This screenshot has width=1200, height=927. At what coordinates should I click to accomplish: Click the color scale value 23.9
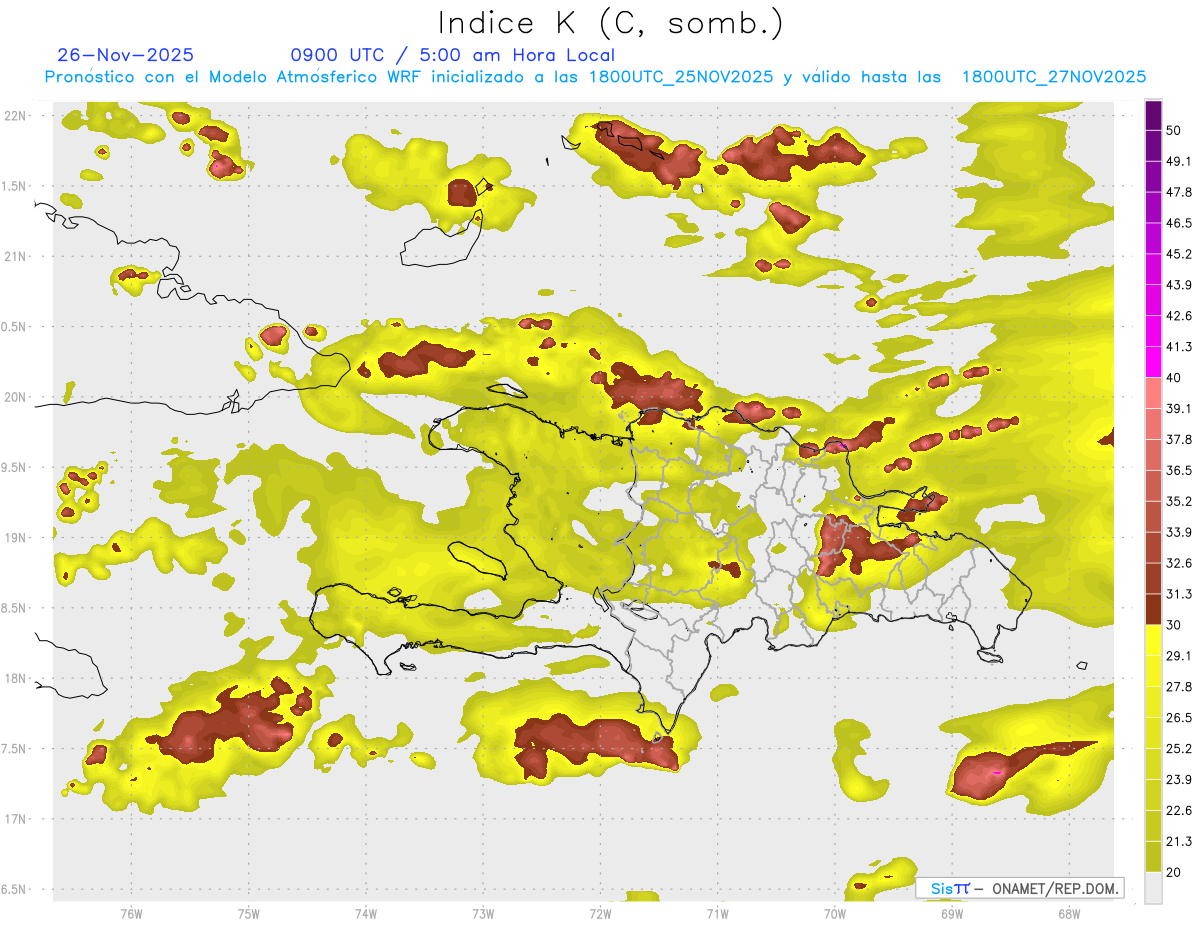pos(1179,780)
